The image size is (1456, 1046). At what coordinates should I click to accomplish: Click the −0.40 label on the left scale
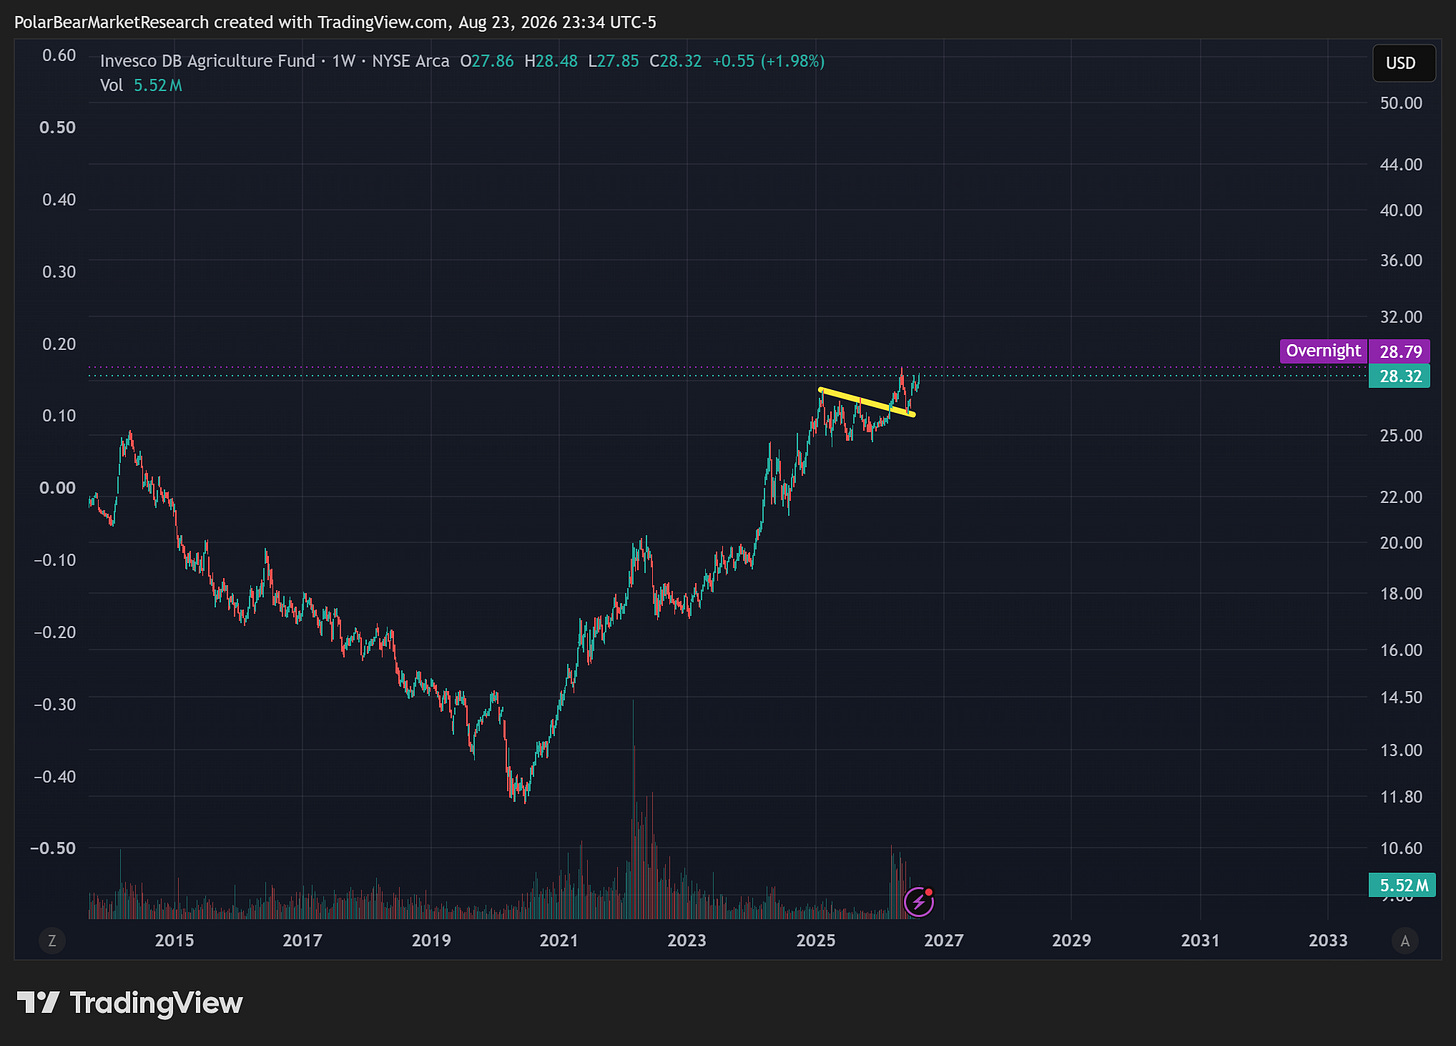[55, 776]
